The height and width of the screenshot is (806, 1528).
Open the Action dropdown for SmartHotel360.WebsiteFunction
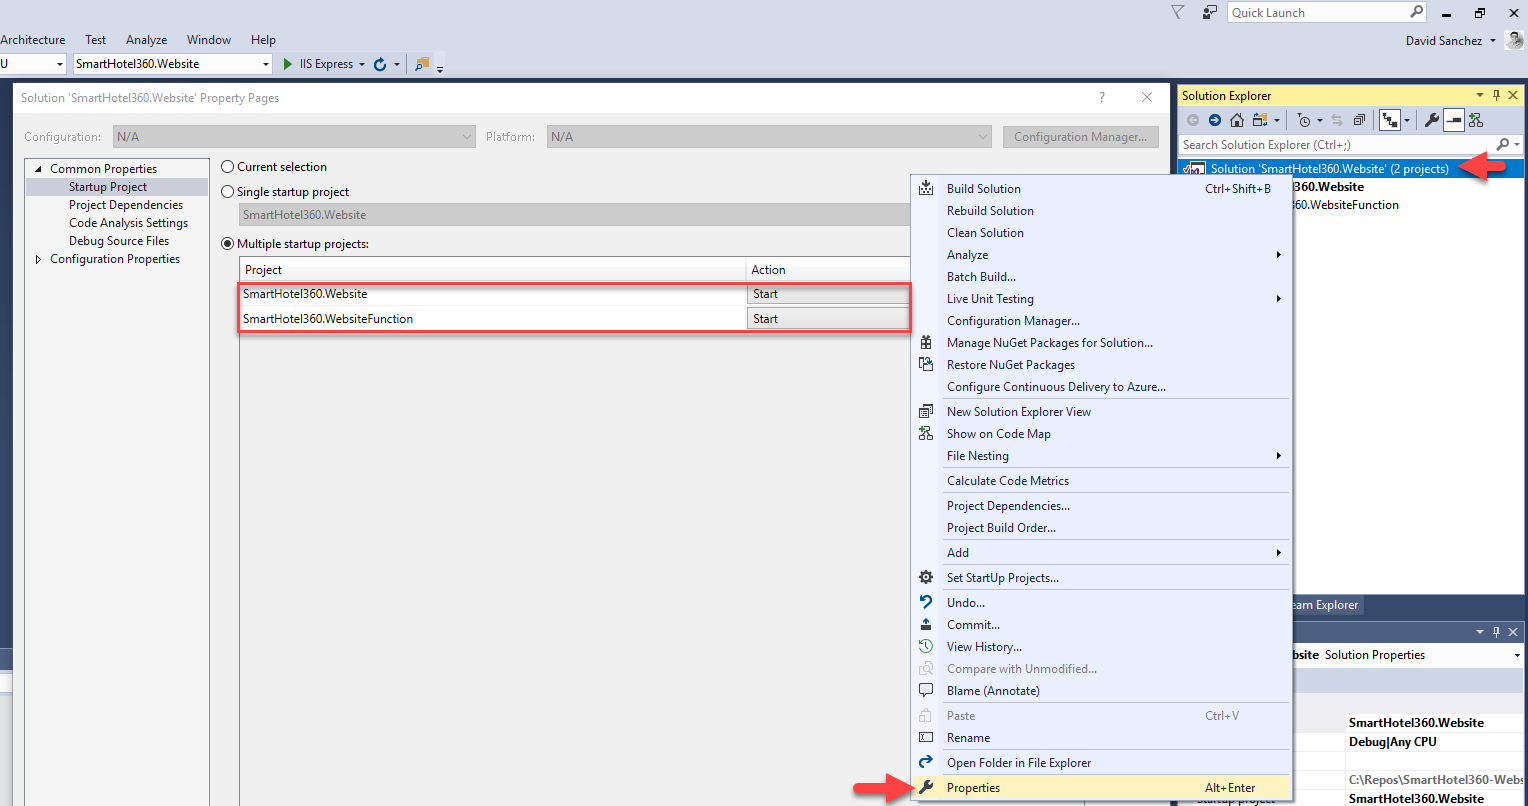click(828, 319)
